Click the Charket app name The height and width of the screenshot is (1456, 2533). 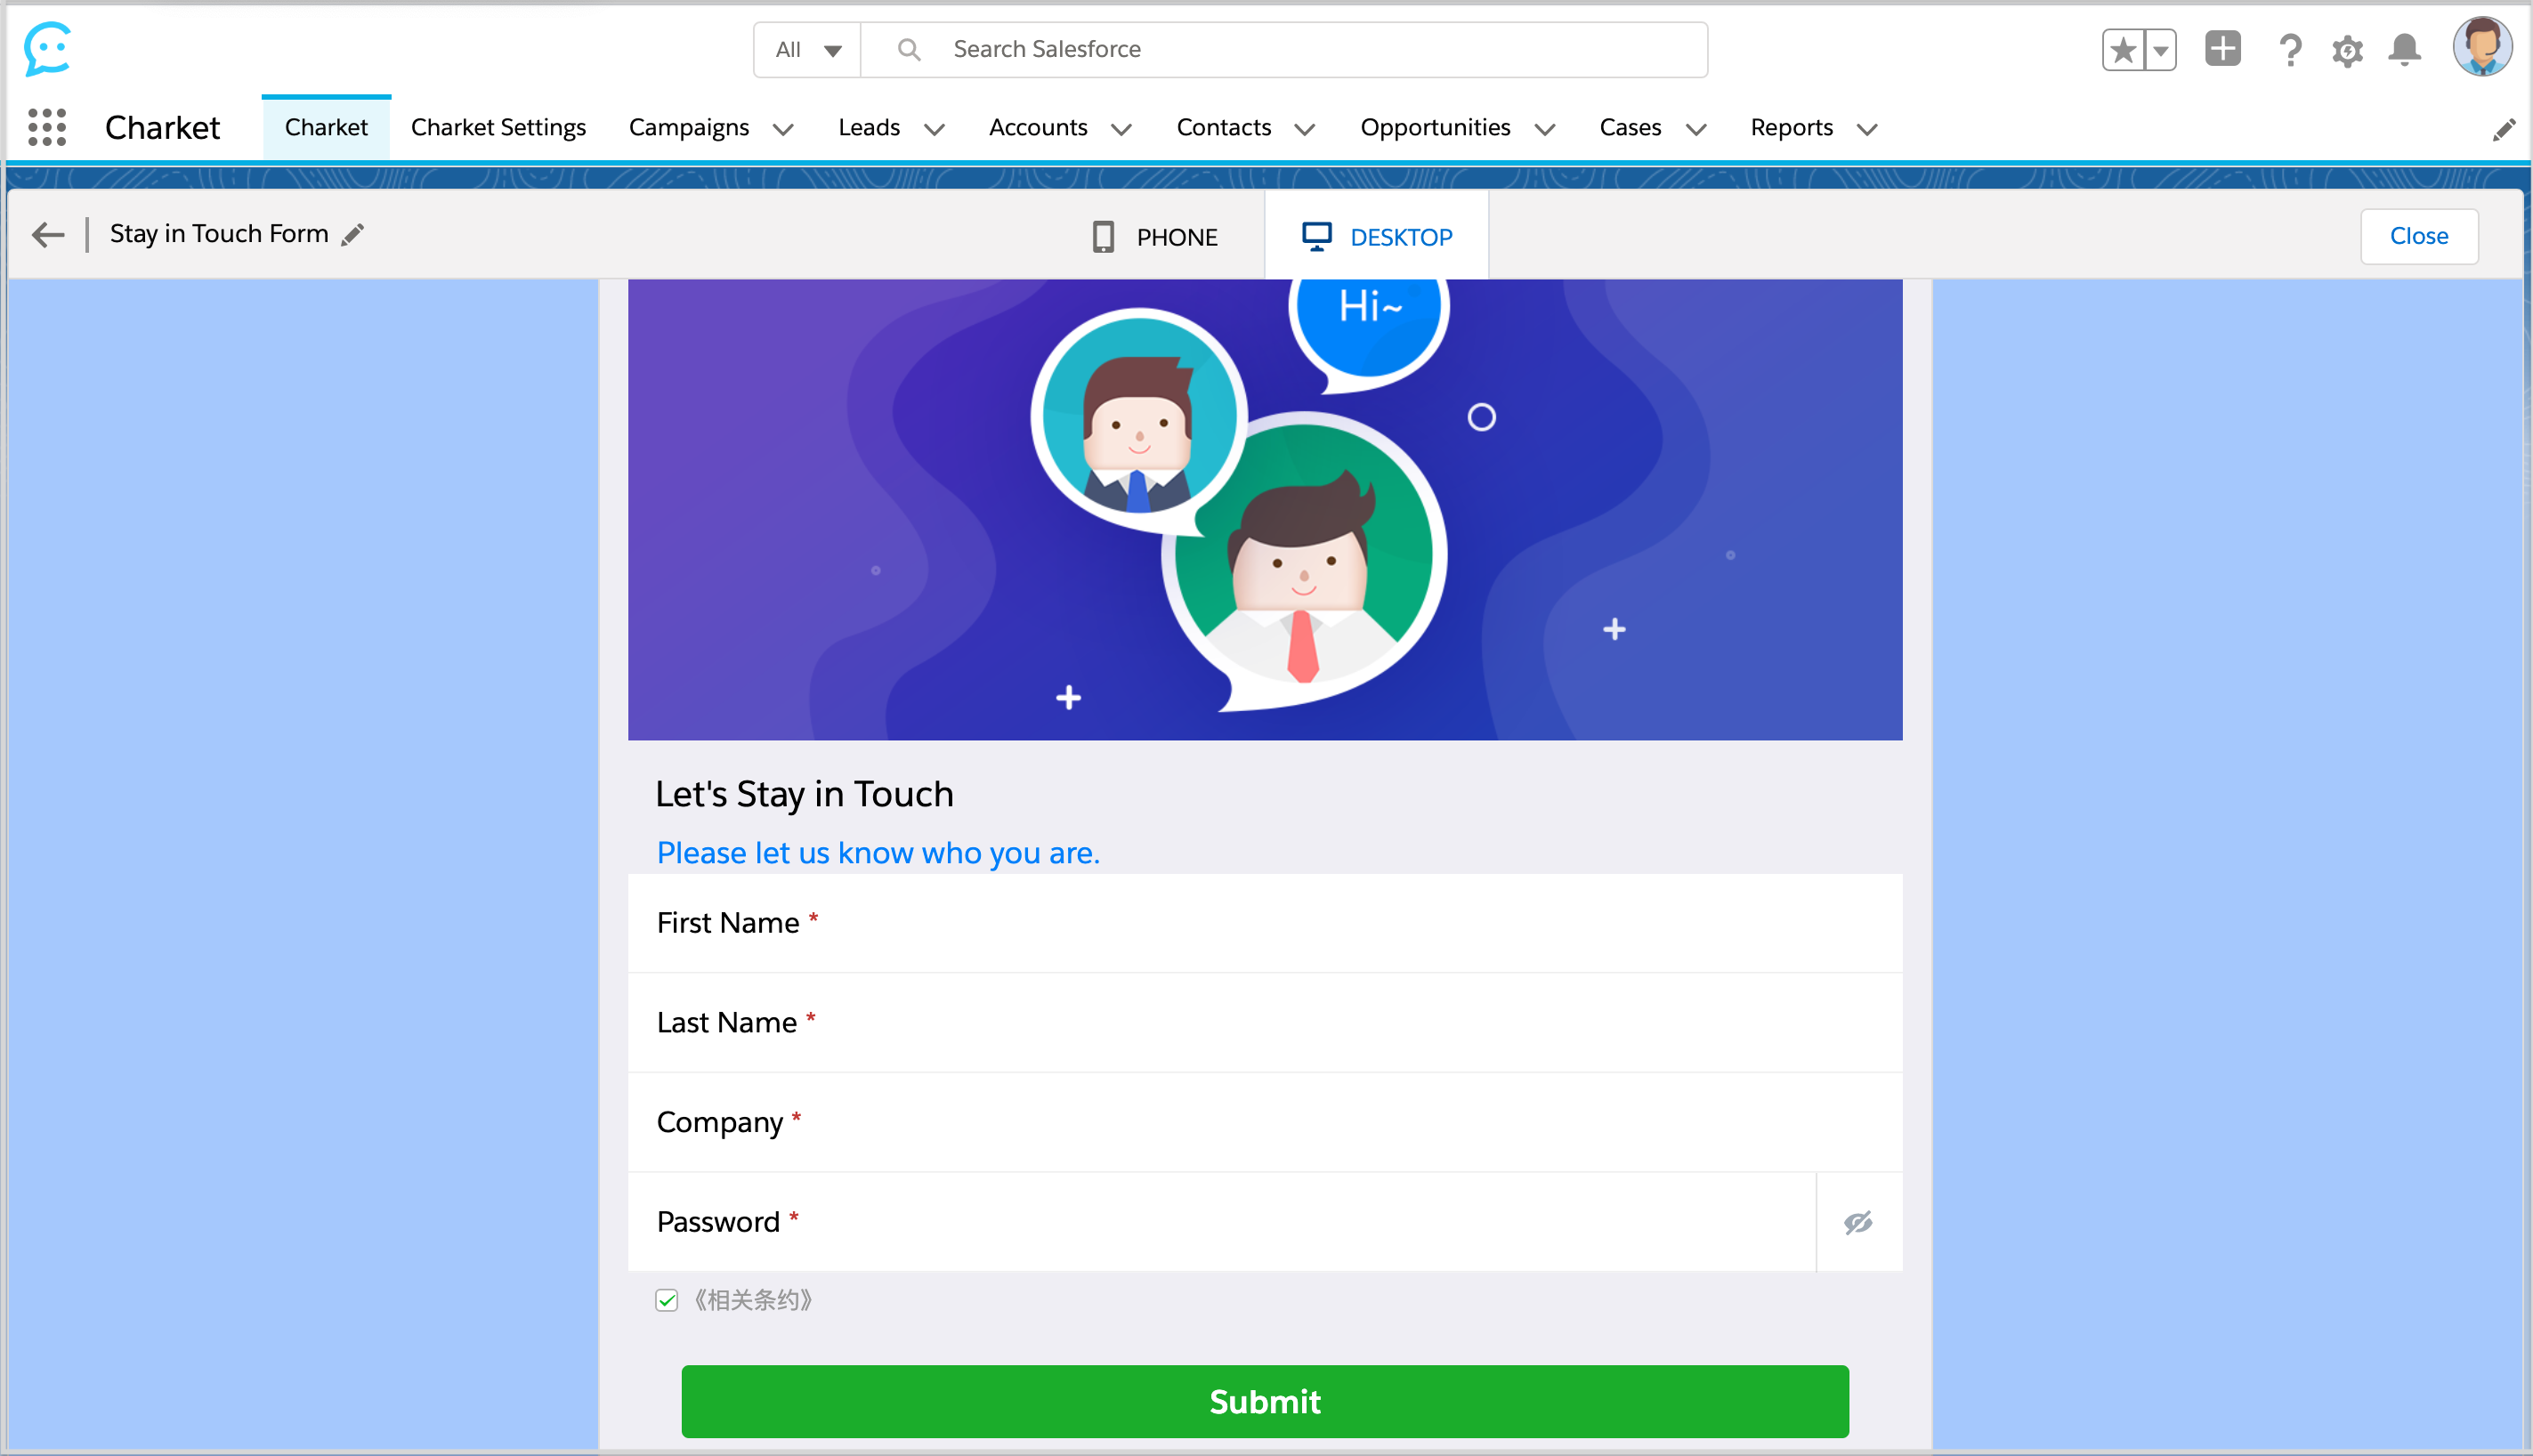(162, 128)
